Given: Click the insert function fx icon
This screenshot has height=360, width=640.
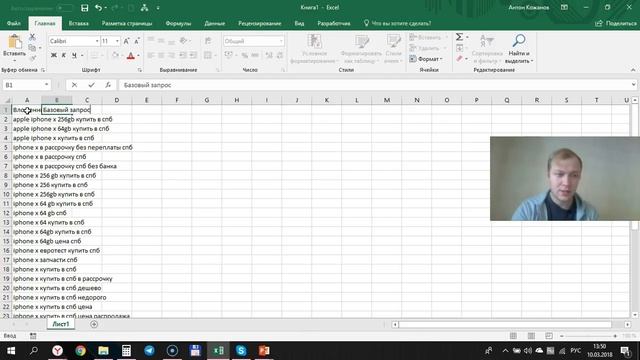Looking at the screenshot, I should 108,85.
